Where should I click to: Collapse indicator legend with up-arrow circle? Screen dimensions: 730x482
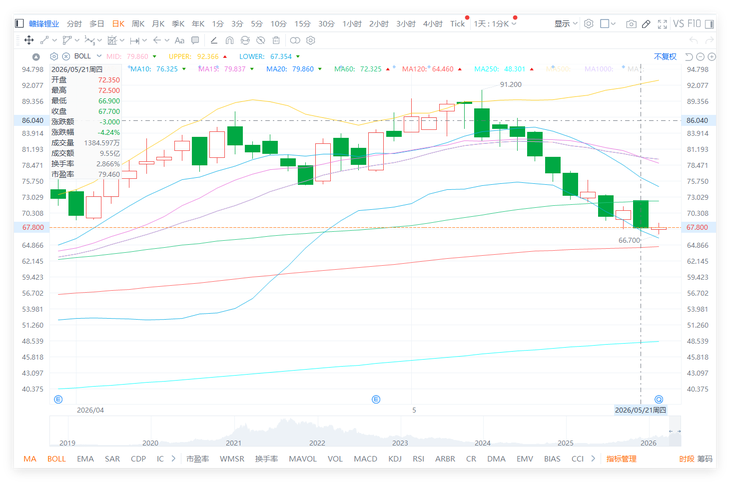[x=36, y=57]
